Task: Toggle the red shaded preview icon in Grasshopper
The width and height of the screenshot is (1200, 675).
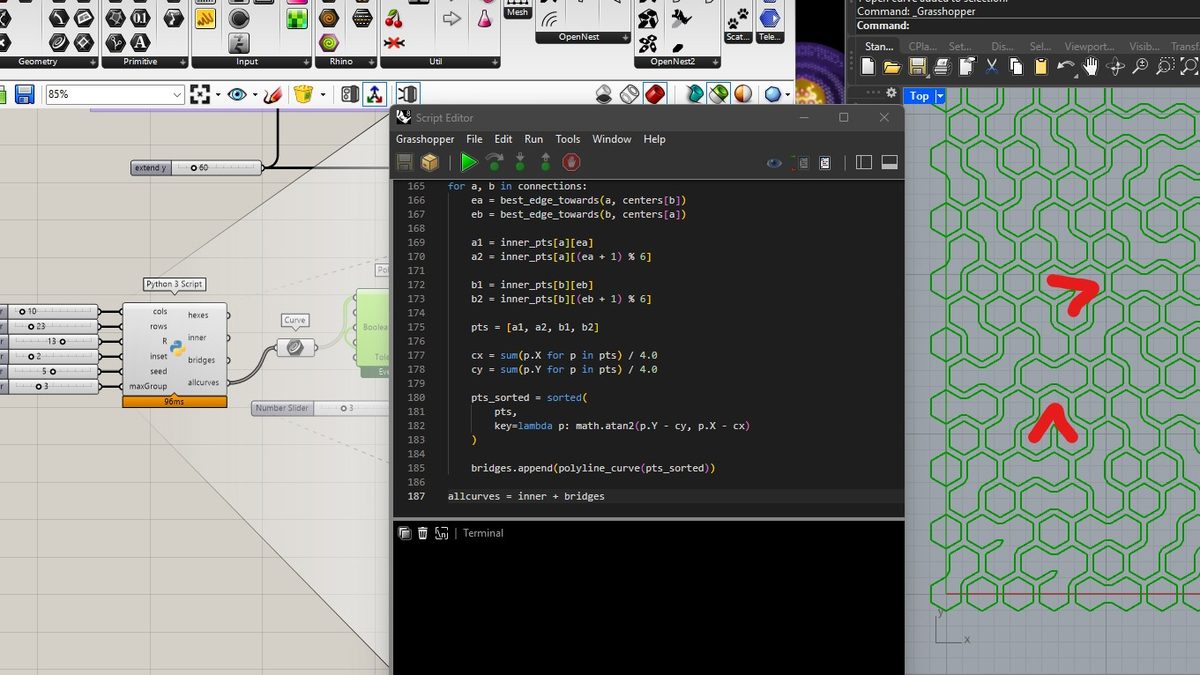Action: [x=655, y=94]
